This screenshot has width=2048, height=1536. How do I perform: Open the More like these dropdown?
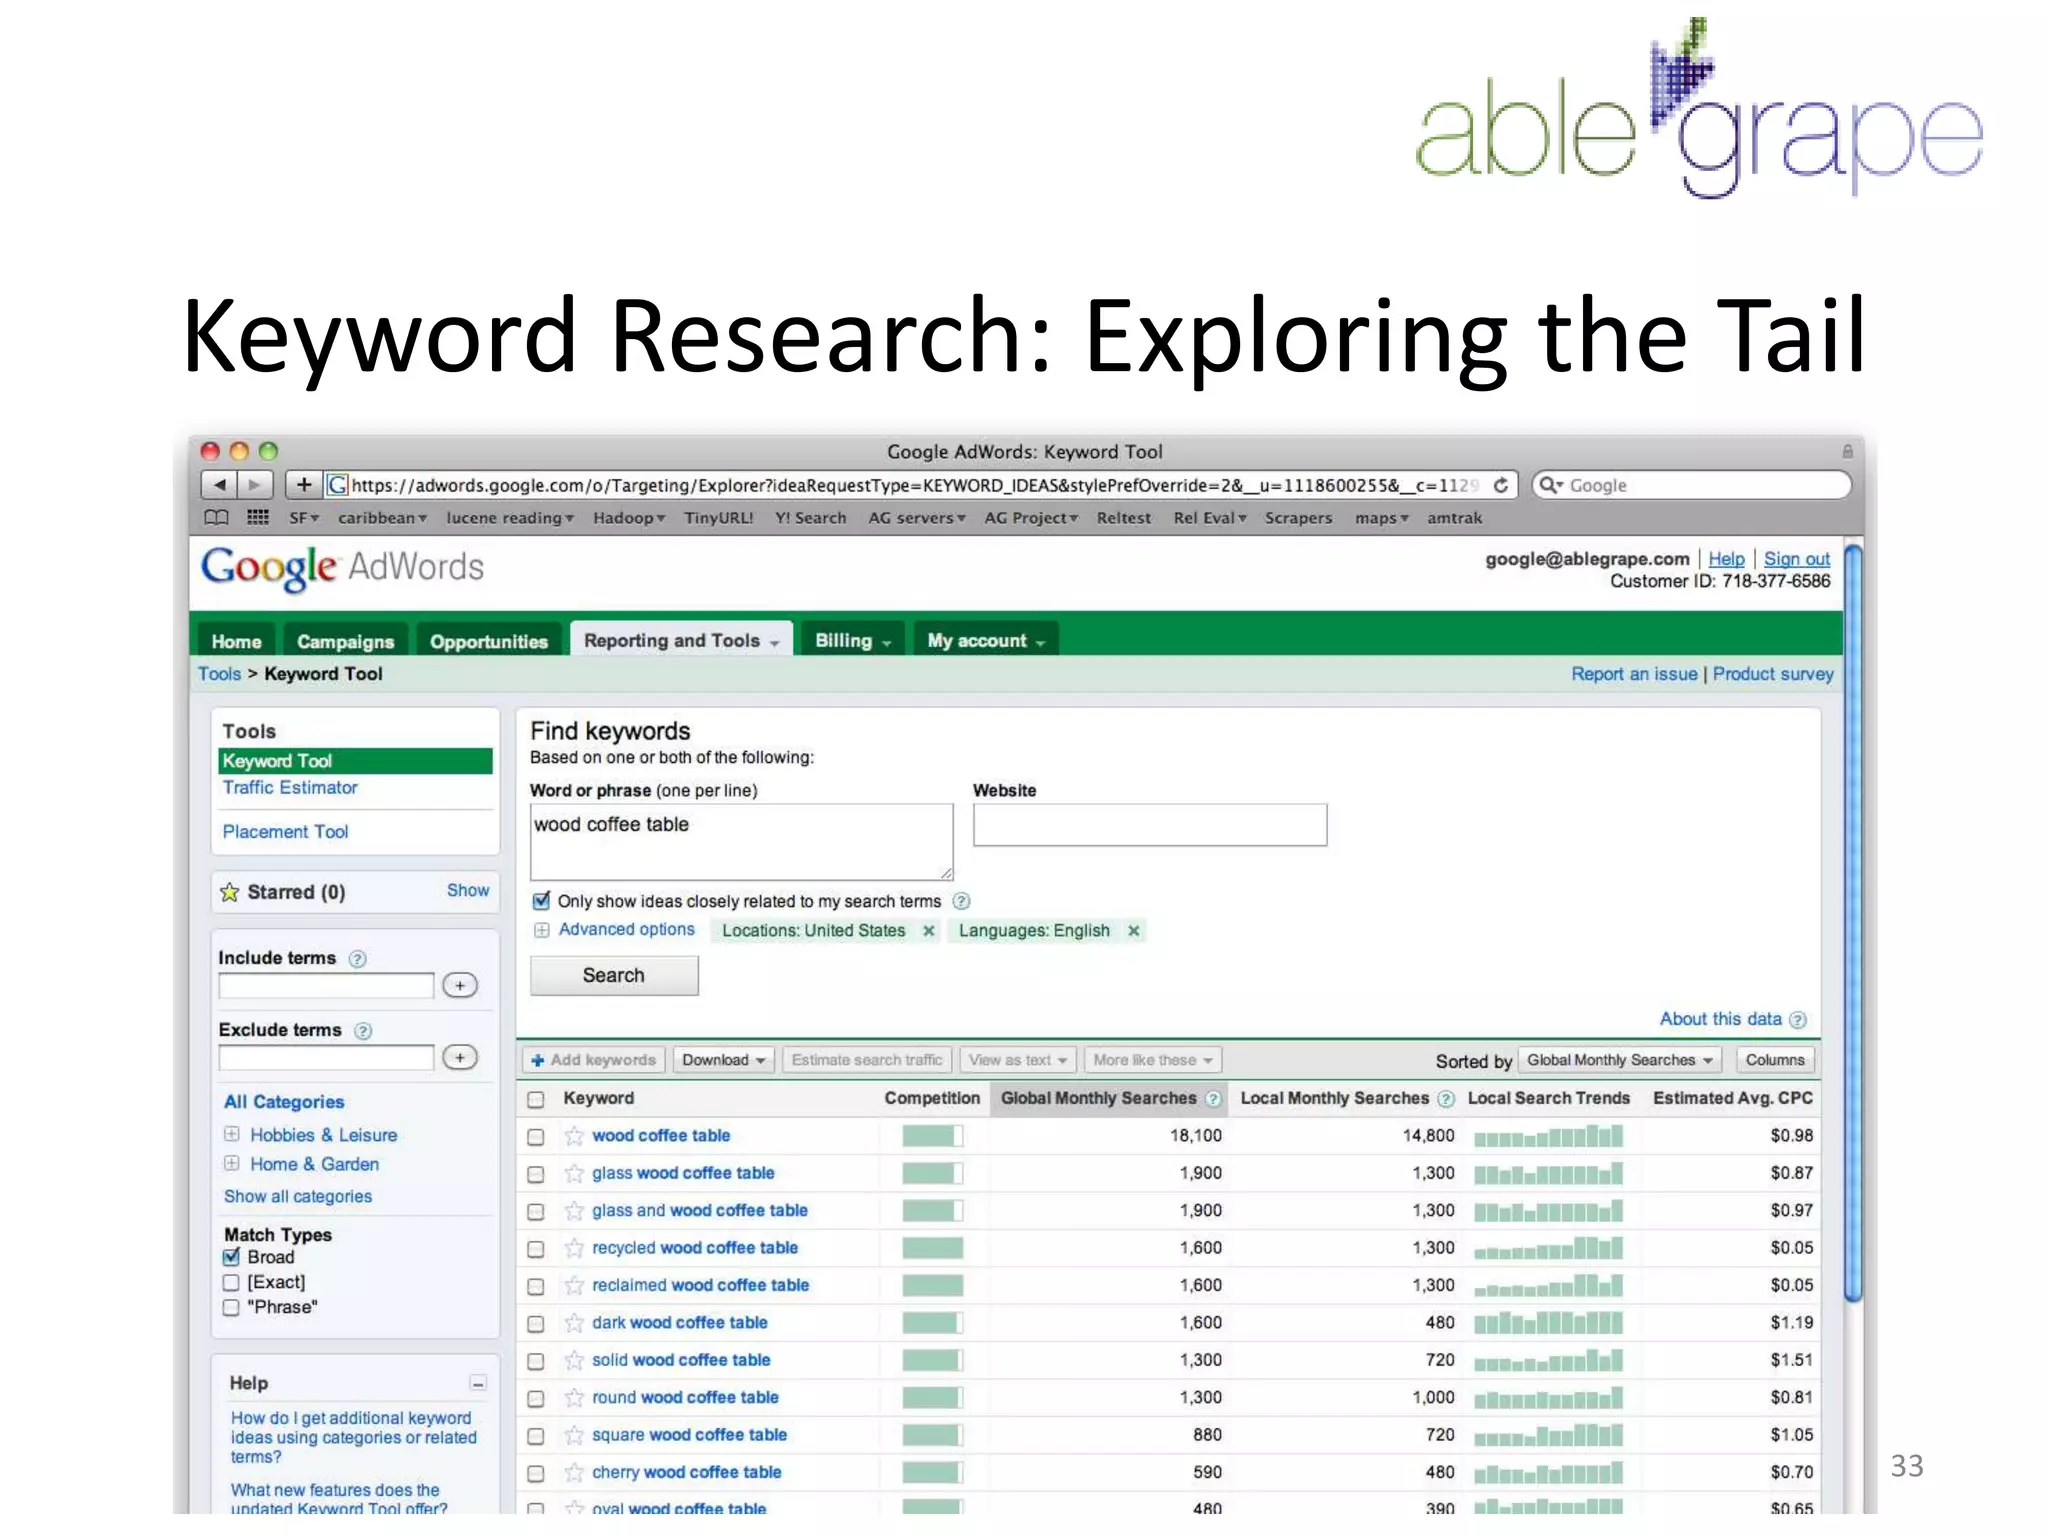click(1152, 1060)
